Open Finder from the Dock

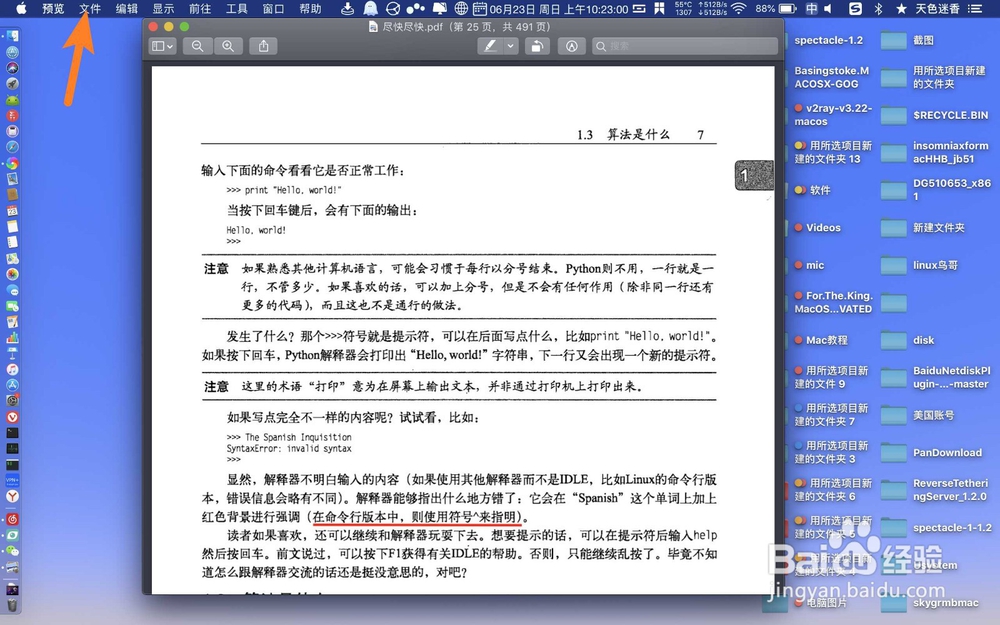[x=12, y=36]
